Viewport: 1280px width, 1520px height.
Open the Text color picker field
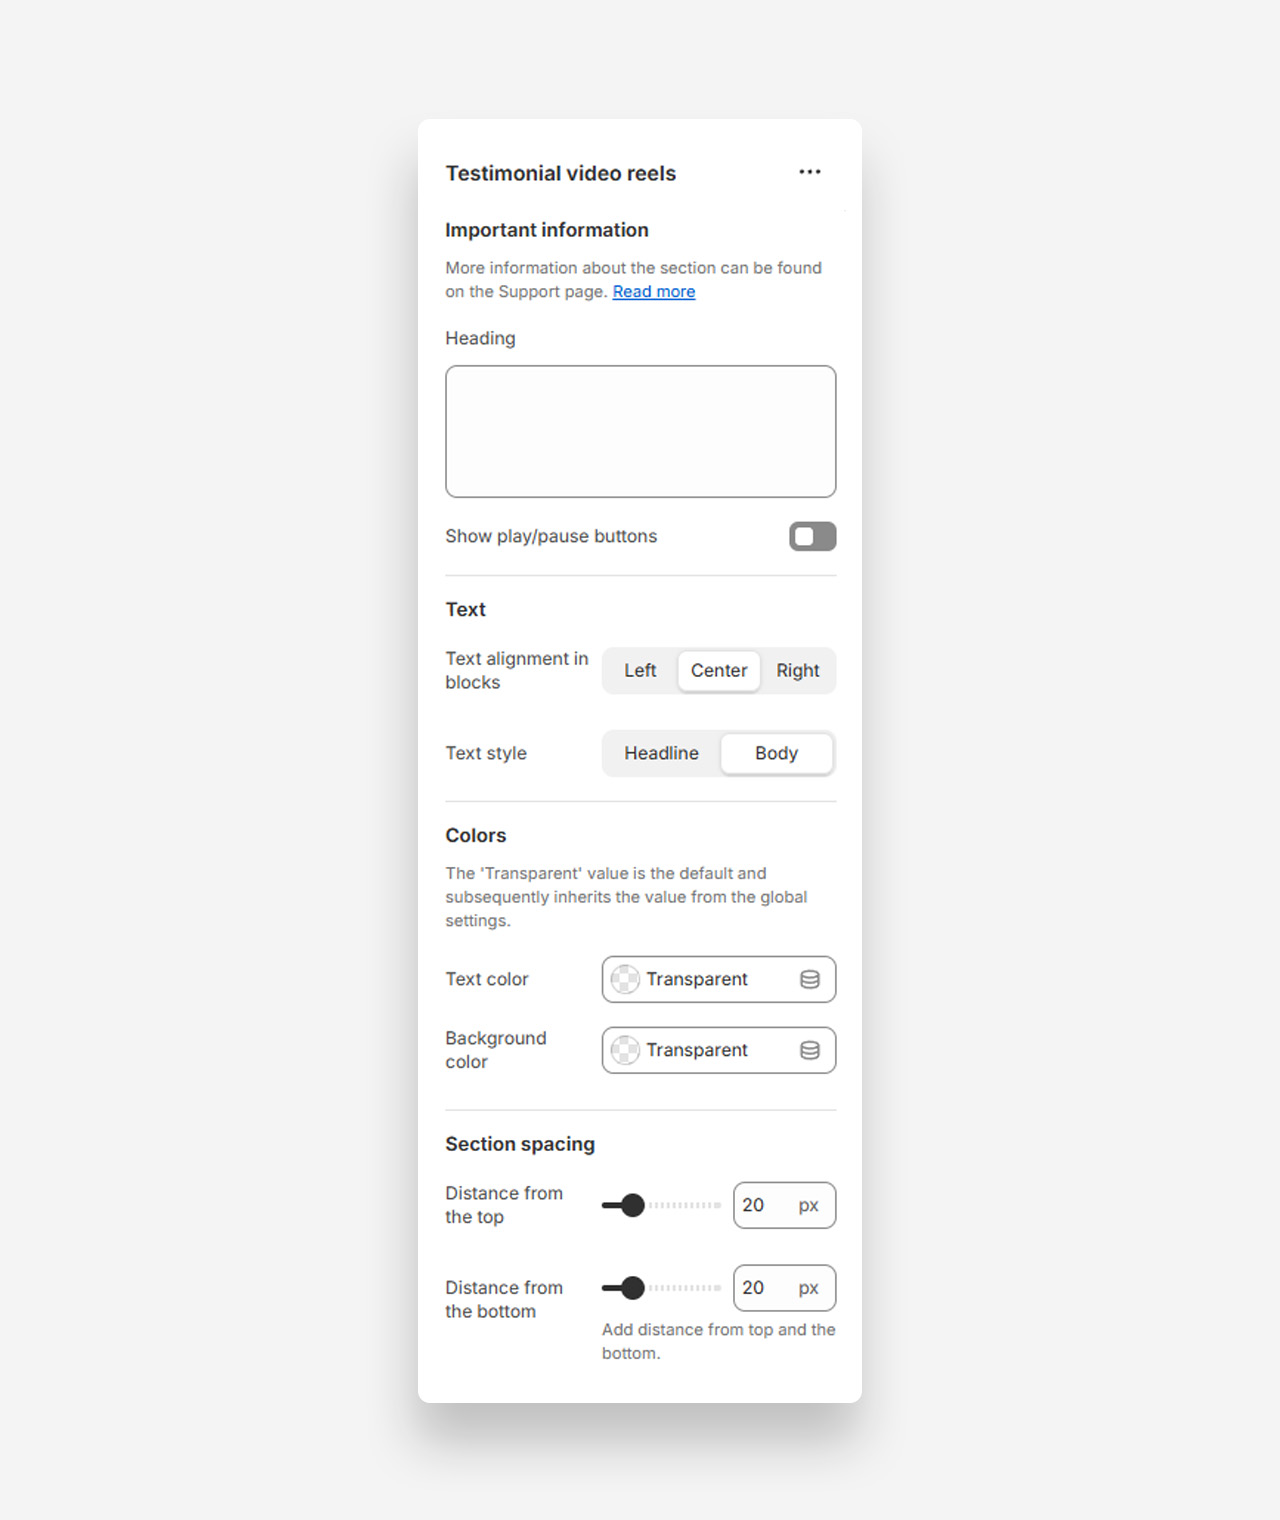708,980
